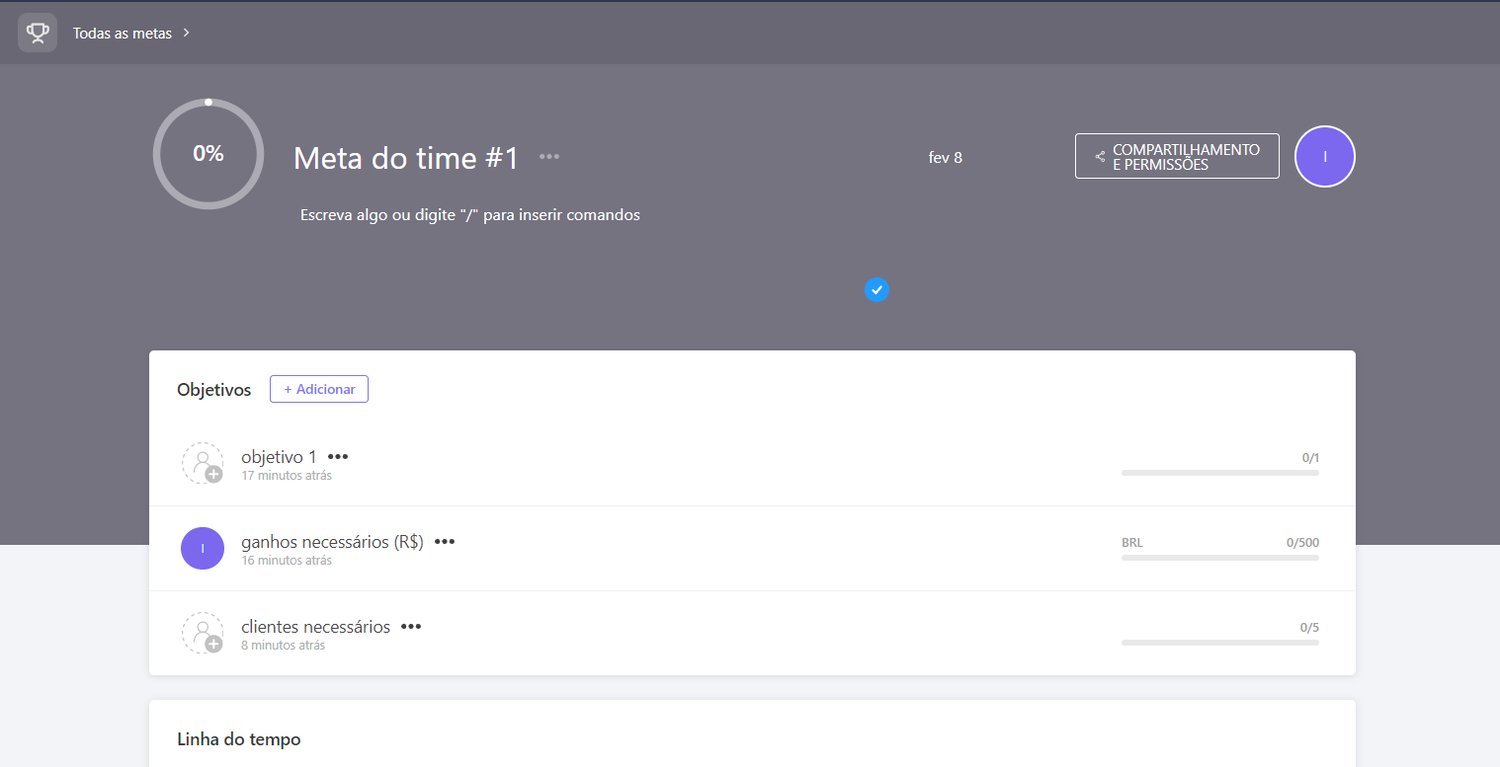Select the 'fev 8' due date

pos(945,157)
